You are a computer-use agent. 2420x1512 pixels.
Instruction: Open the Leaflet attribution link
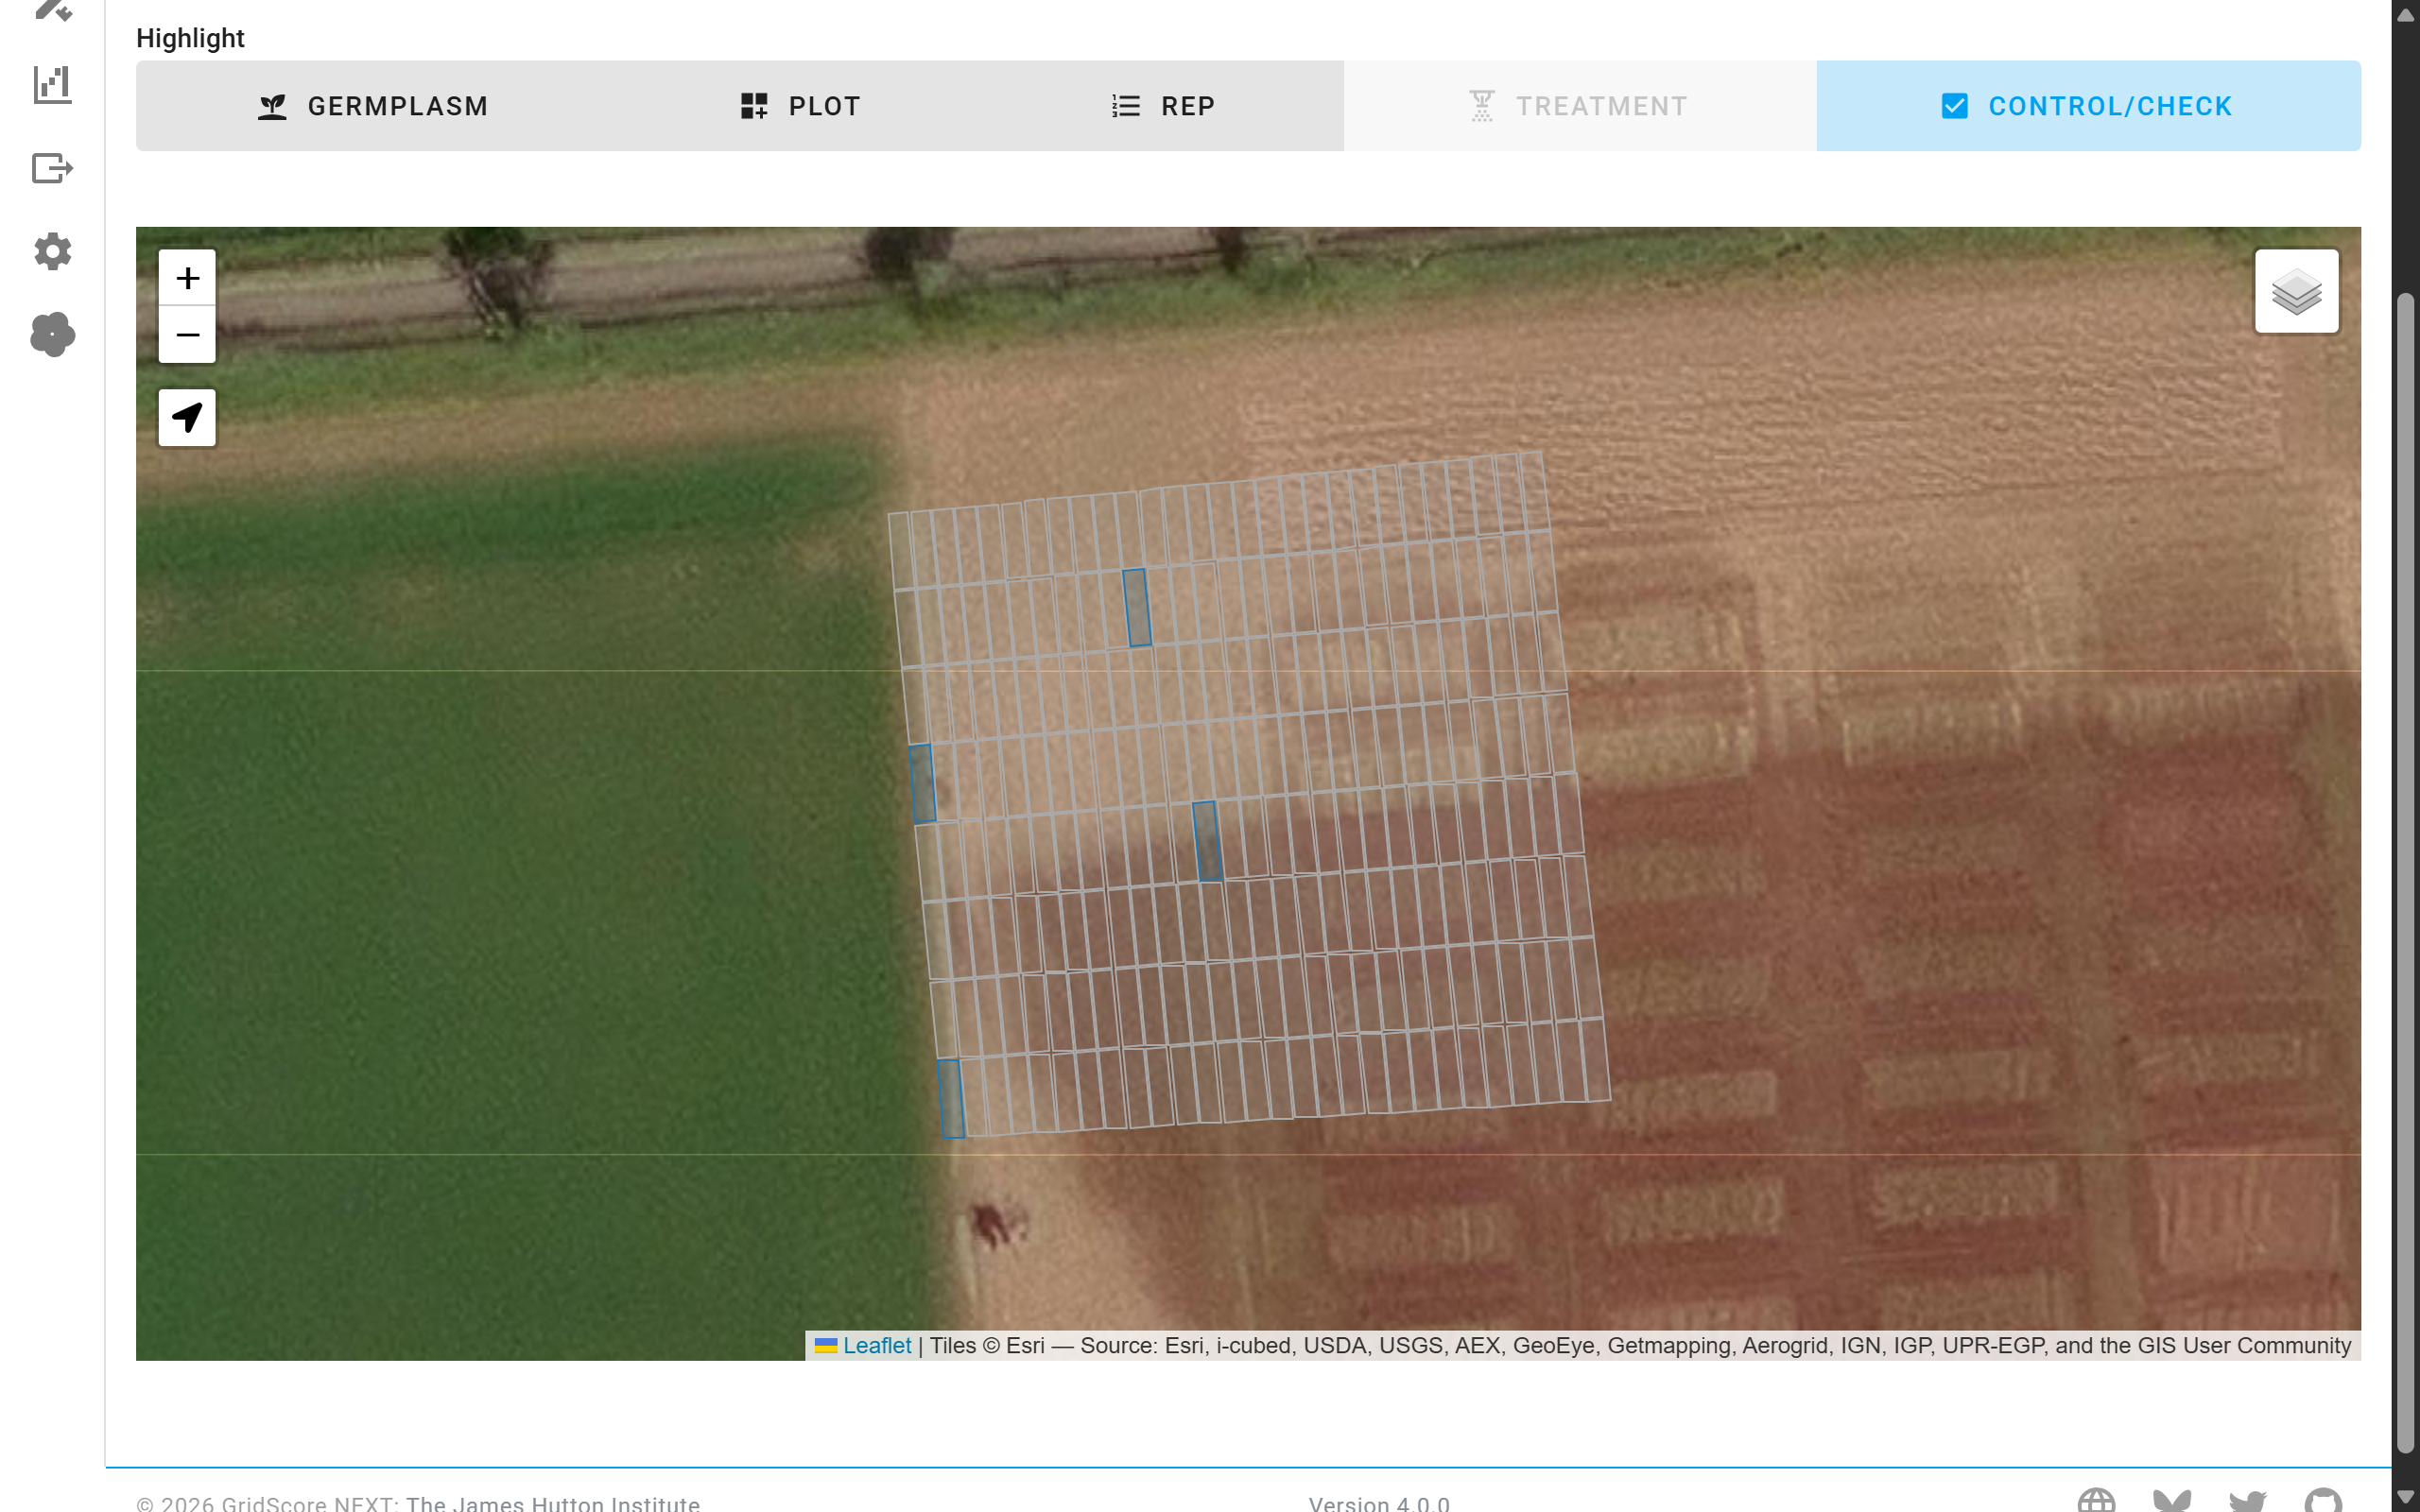click(x=876, y=1346)
